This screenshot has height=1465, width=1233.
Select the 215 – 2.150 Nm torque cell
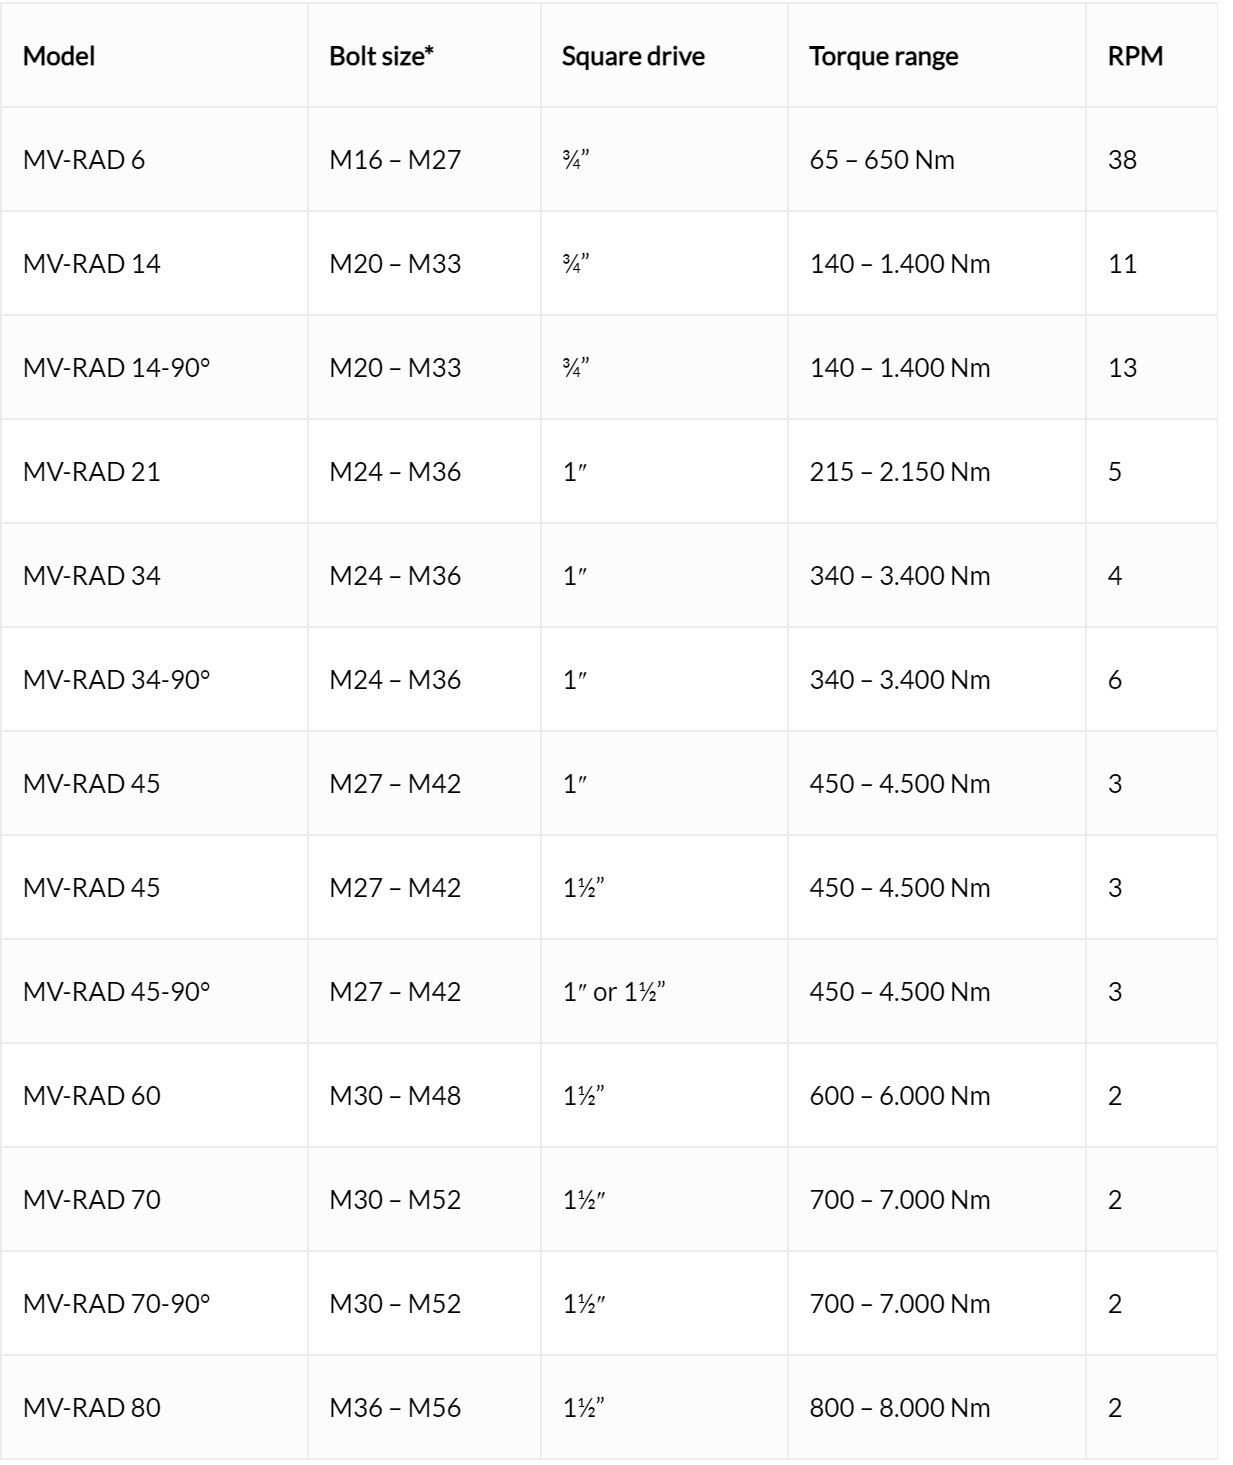[937, 472]
